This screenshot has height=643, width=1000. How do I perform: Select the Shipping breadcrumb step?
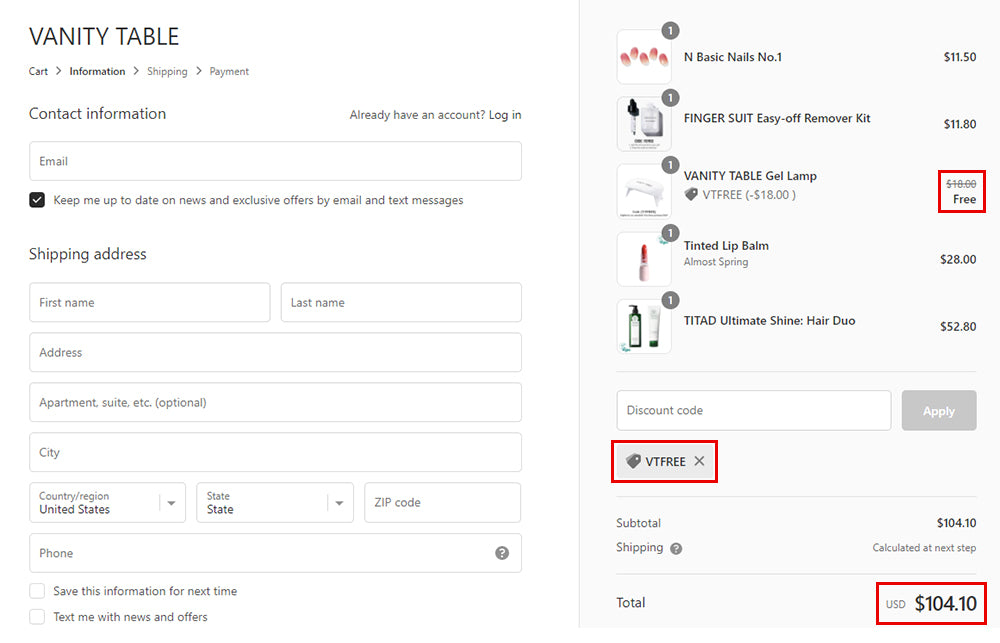(167, 71)
